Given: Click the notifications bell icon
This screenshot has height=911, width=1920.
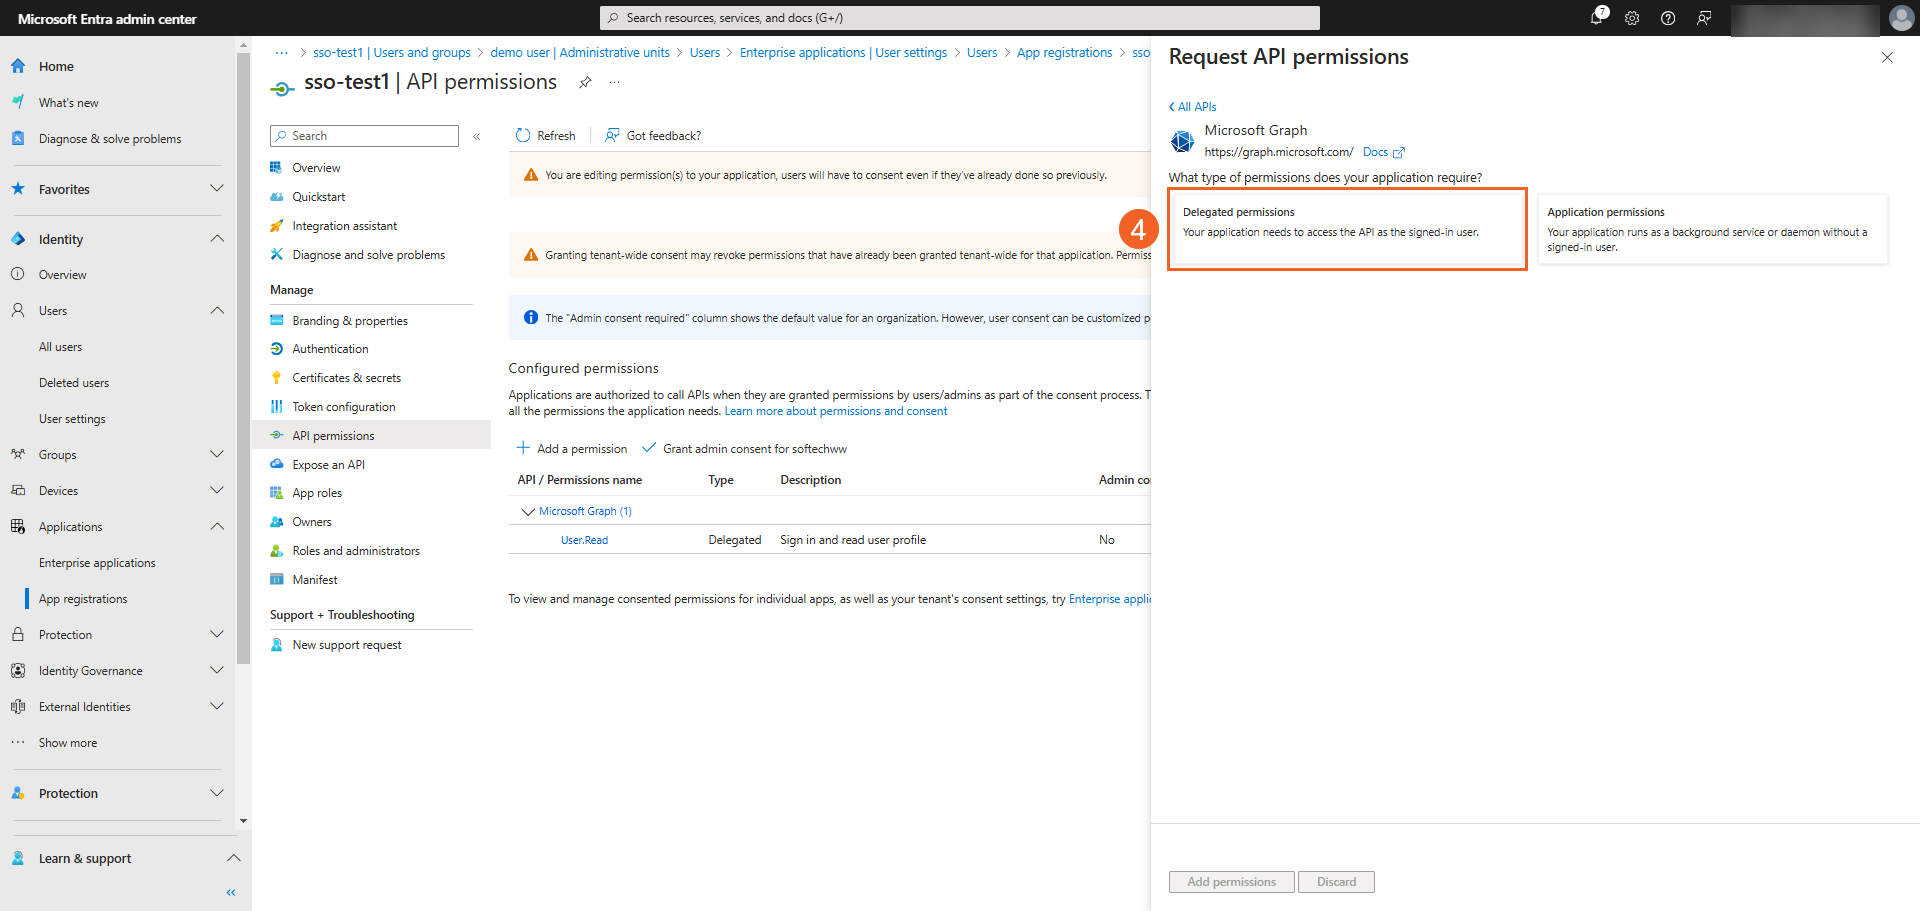Looking at the screenshot, I should [1597, 18].
